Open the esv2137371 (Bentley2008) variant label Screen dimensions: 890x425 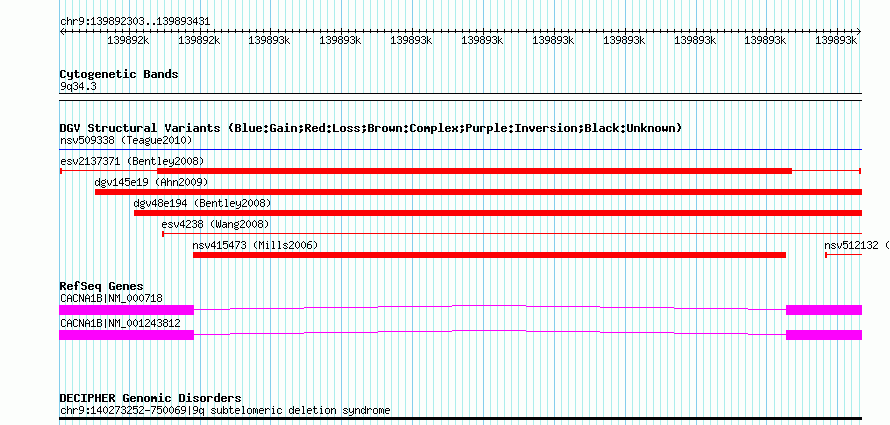(132, 161)
